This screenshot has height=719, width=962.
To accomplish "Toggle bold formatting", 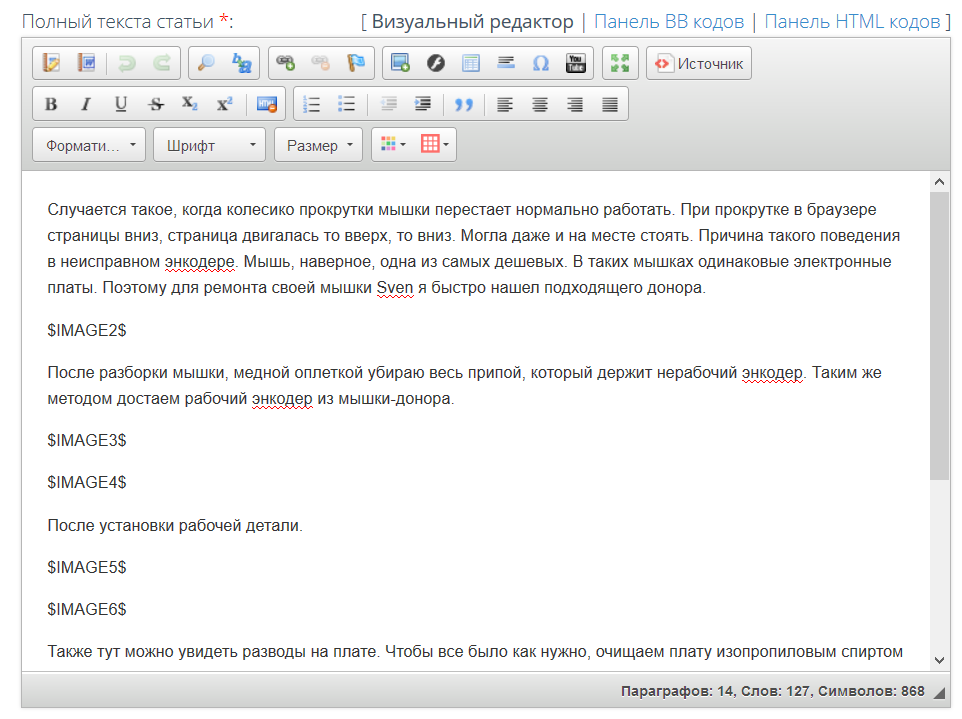I will click(x=51, y=104).
